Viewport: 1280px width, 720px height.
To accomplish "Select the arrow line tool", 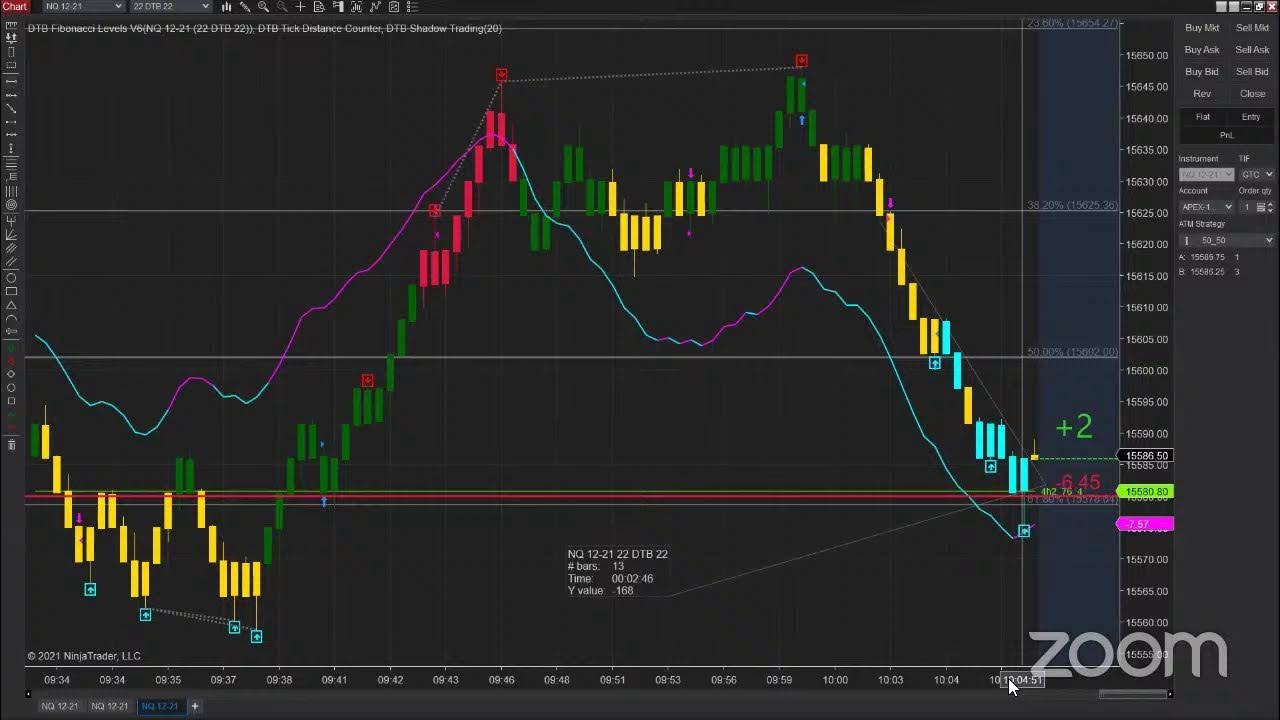I will click(x=11, y=331).
